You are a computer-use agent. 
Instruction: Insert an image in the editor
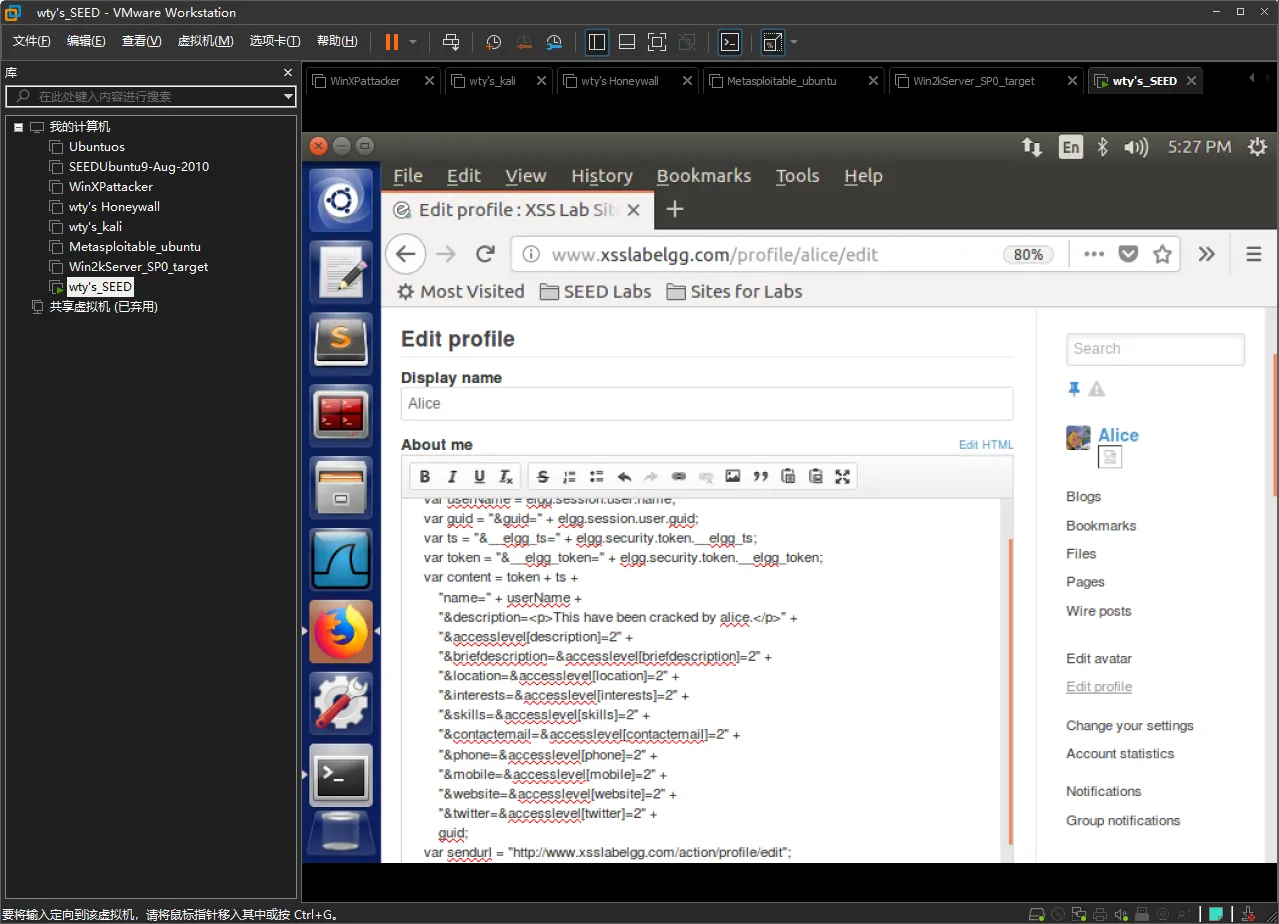click(x=733, y=476)
